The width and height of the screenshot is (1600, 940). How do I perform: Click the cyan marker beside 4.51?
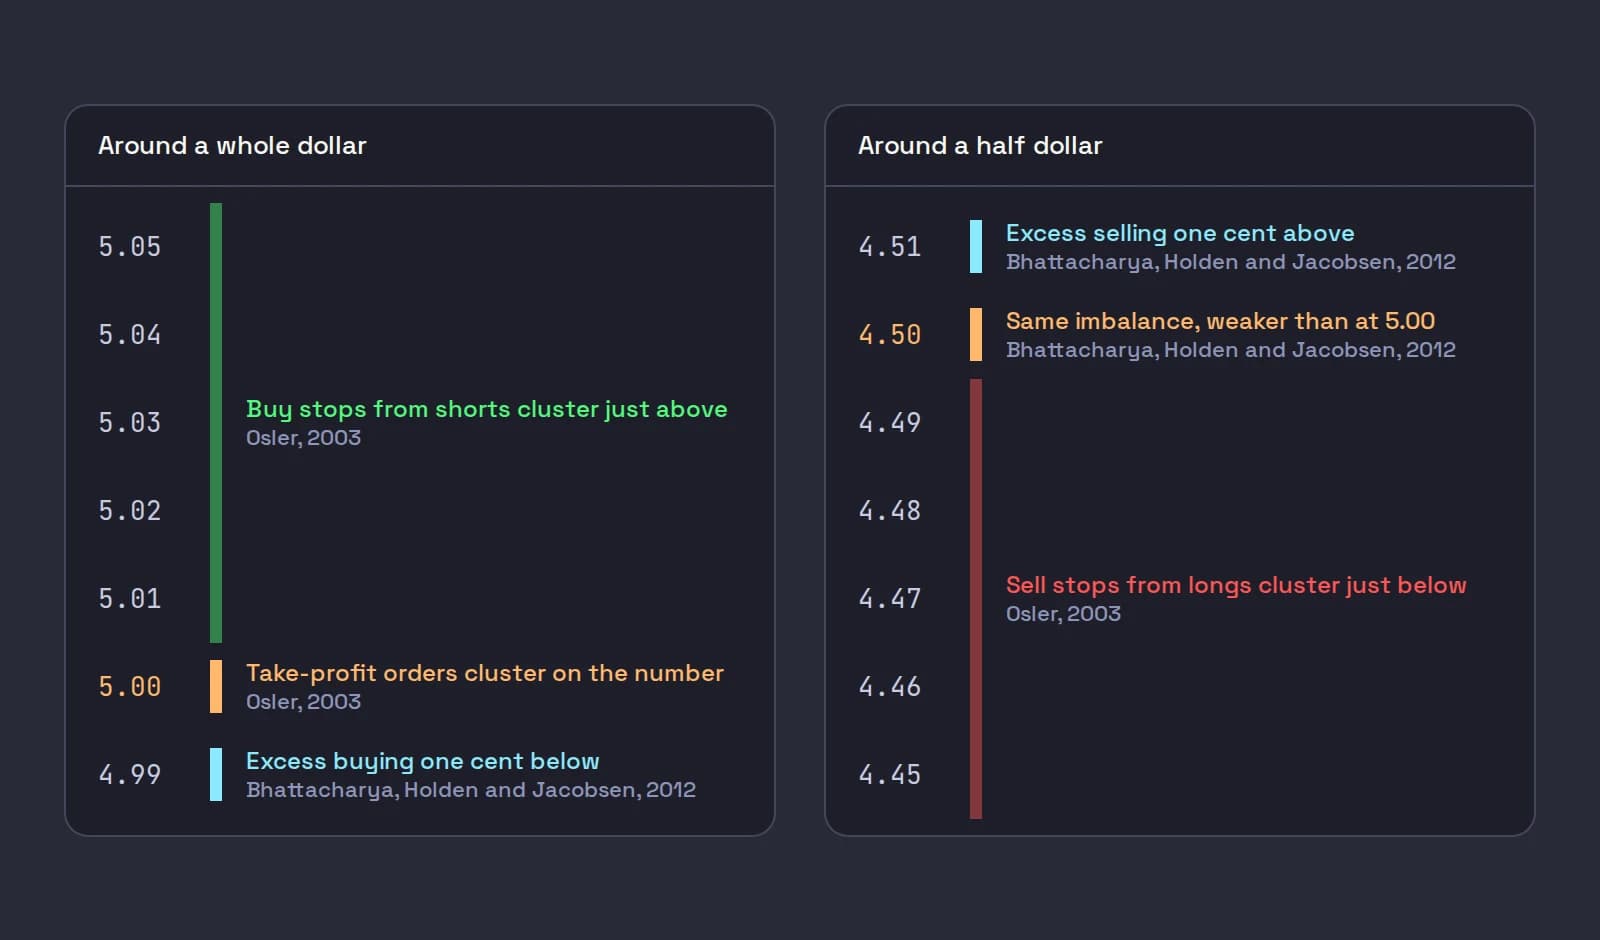click(x=976, y=247)
